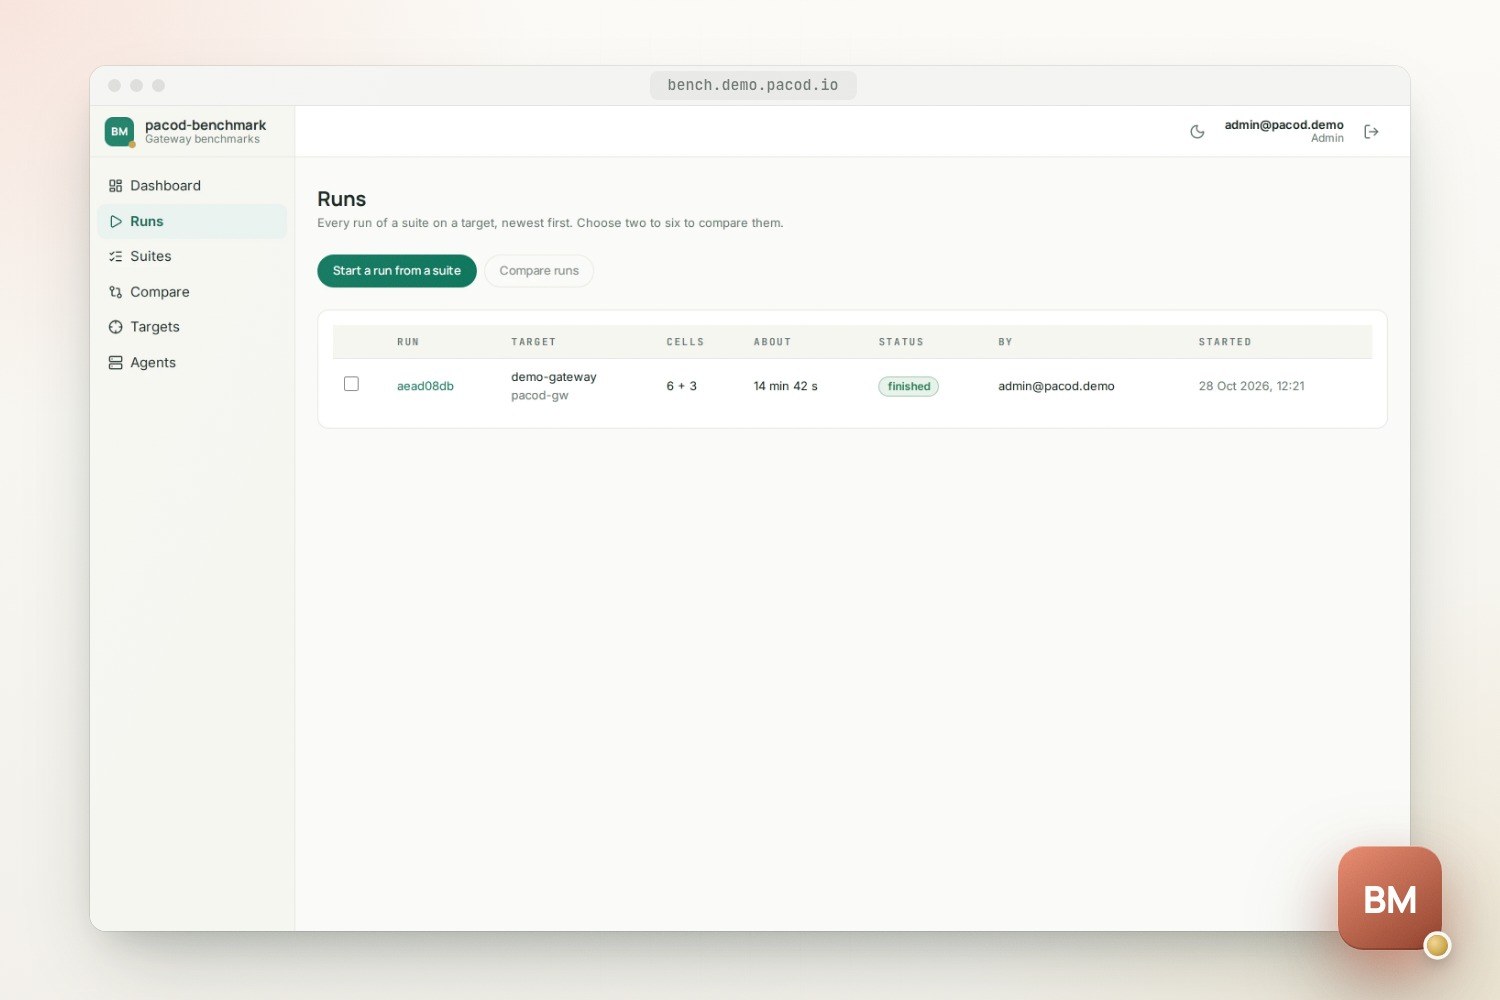
Task: Click the finished status badge
Action: 909,386
